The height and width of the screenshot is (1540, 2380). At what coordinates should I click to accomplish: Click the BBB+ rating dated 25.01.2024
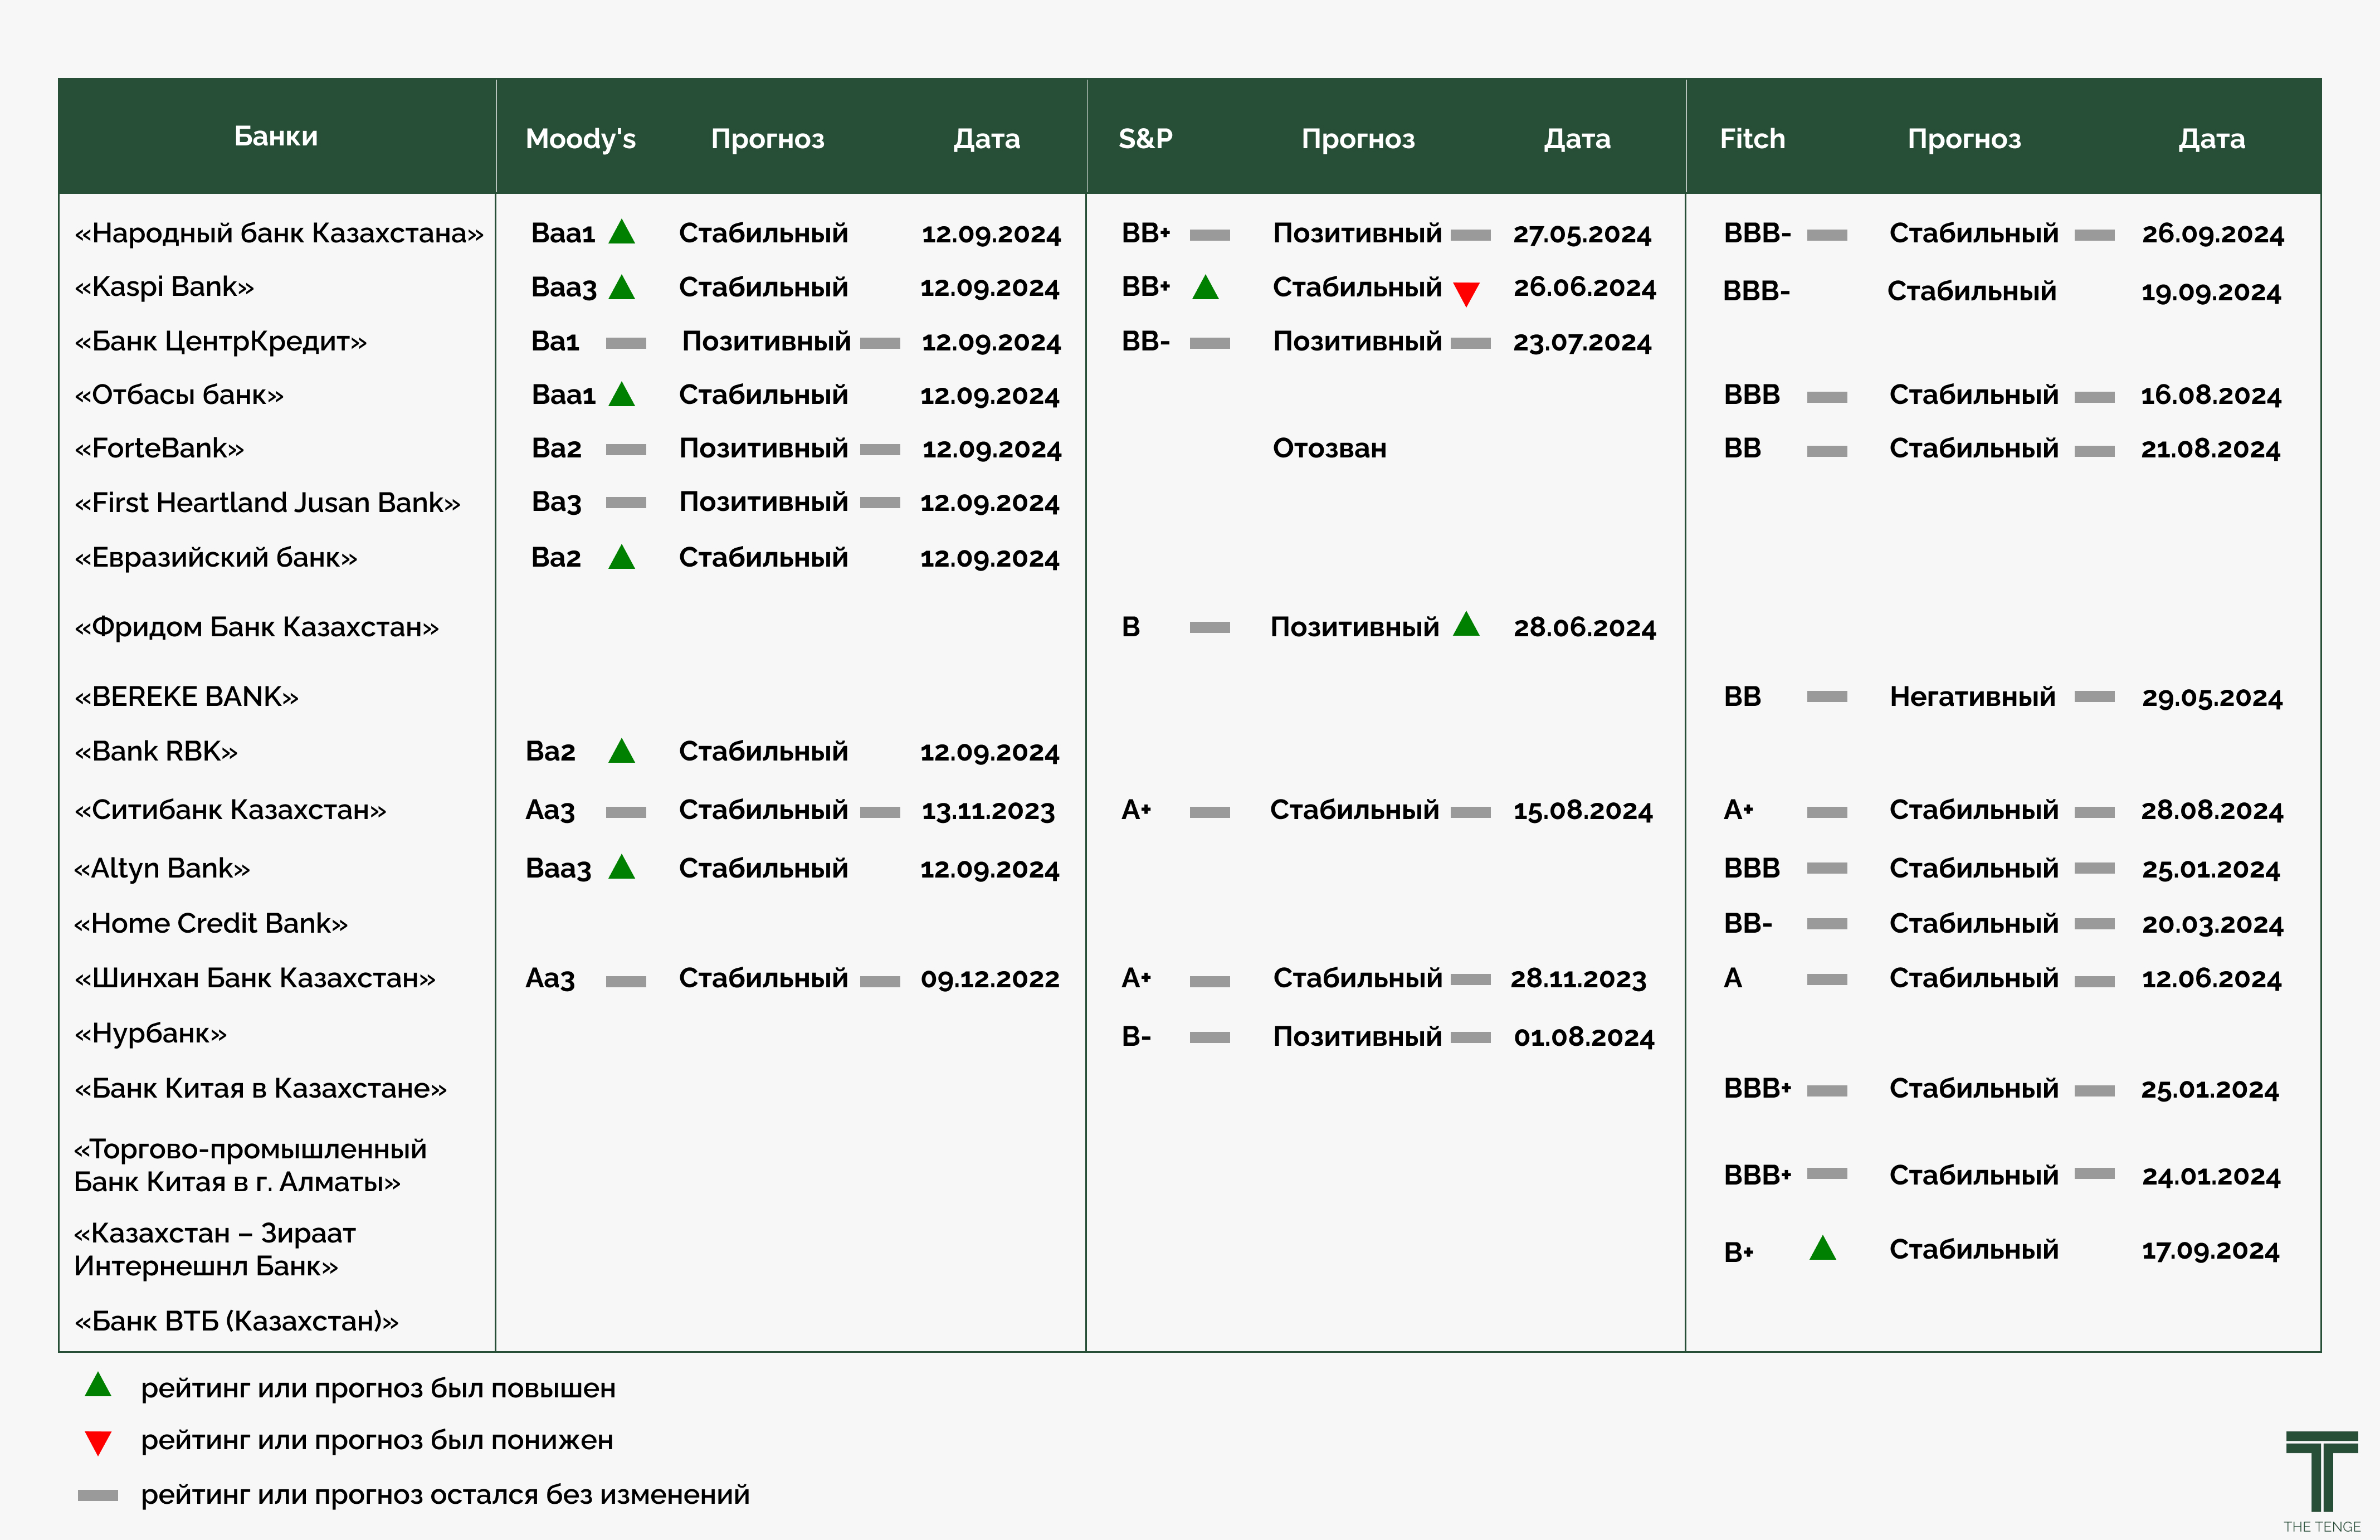(x=1757, y=1088)
